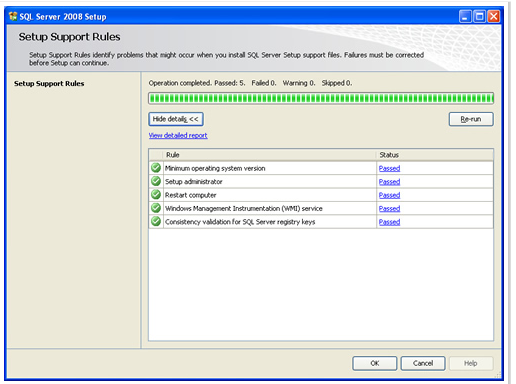Close the SQL Server 2008 Setup window
This screenshot has height=384, width=516.
pyautogui.click(x=494, y=16)
